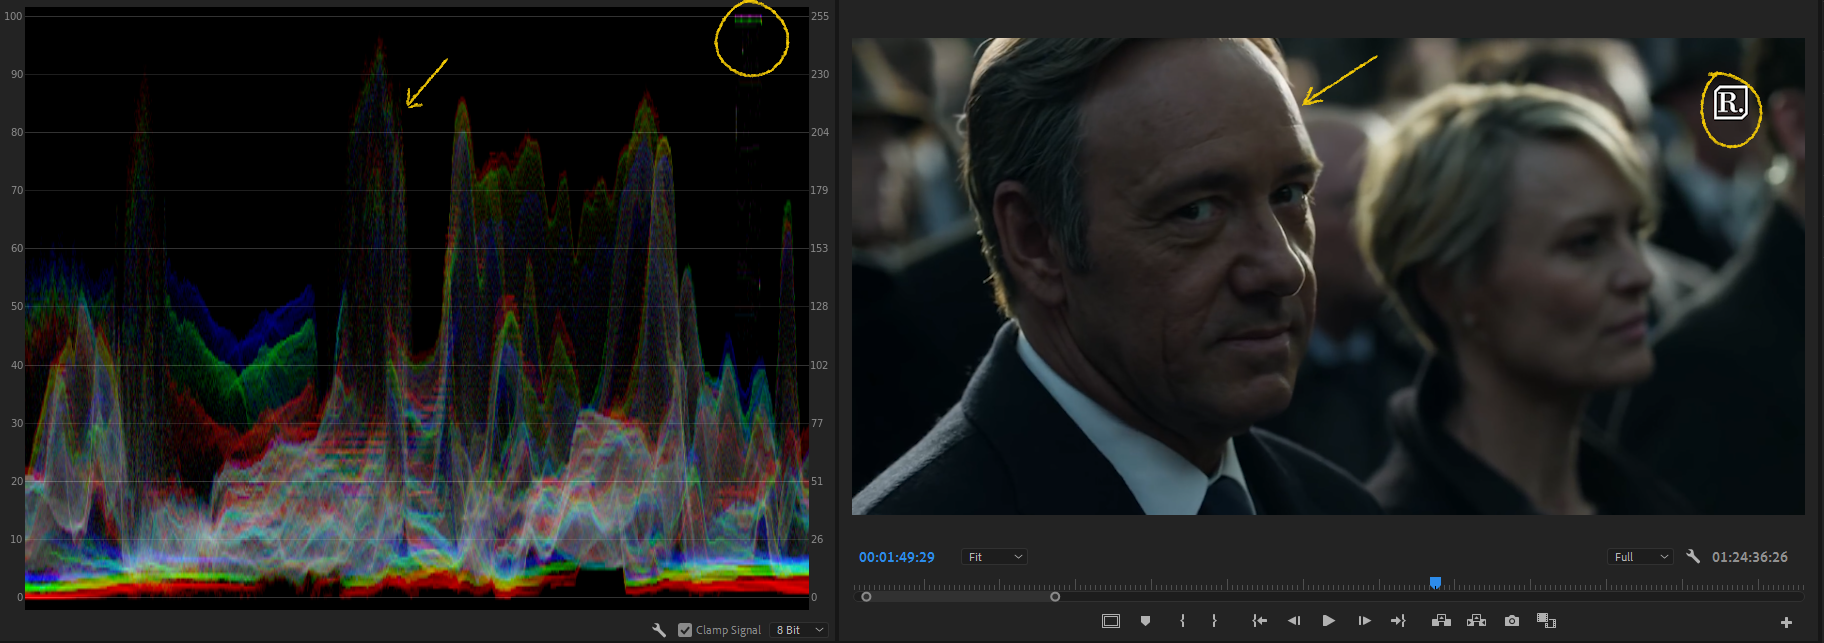This screenshot has height=643, width=1824.
Task: Click the blue 00:01:49:29 playhead timecode
Action: pyautogui.click(x=896, y=557)
